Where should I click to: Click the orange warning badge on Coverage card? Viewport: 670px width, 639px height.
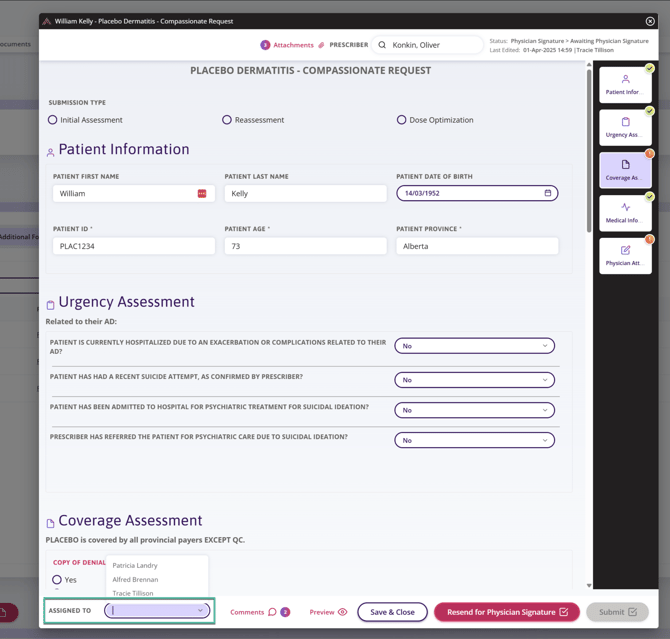point(649,153)
